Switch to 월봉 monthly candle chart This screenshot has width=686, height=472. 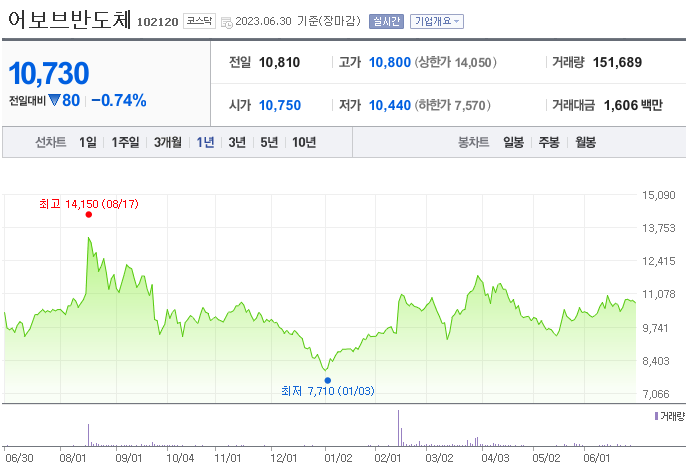click(585, 142)
